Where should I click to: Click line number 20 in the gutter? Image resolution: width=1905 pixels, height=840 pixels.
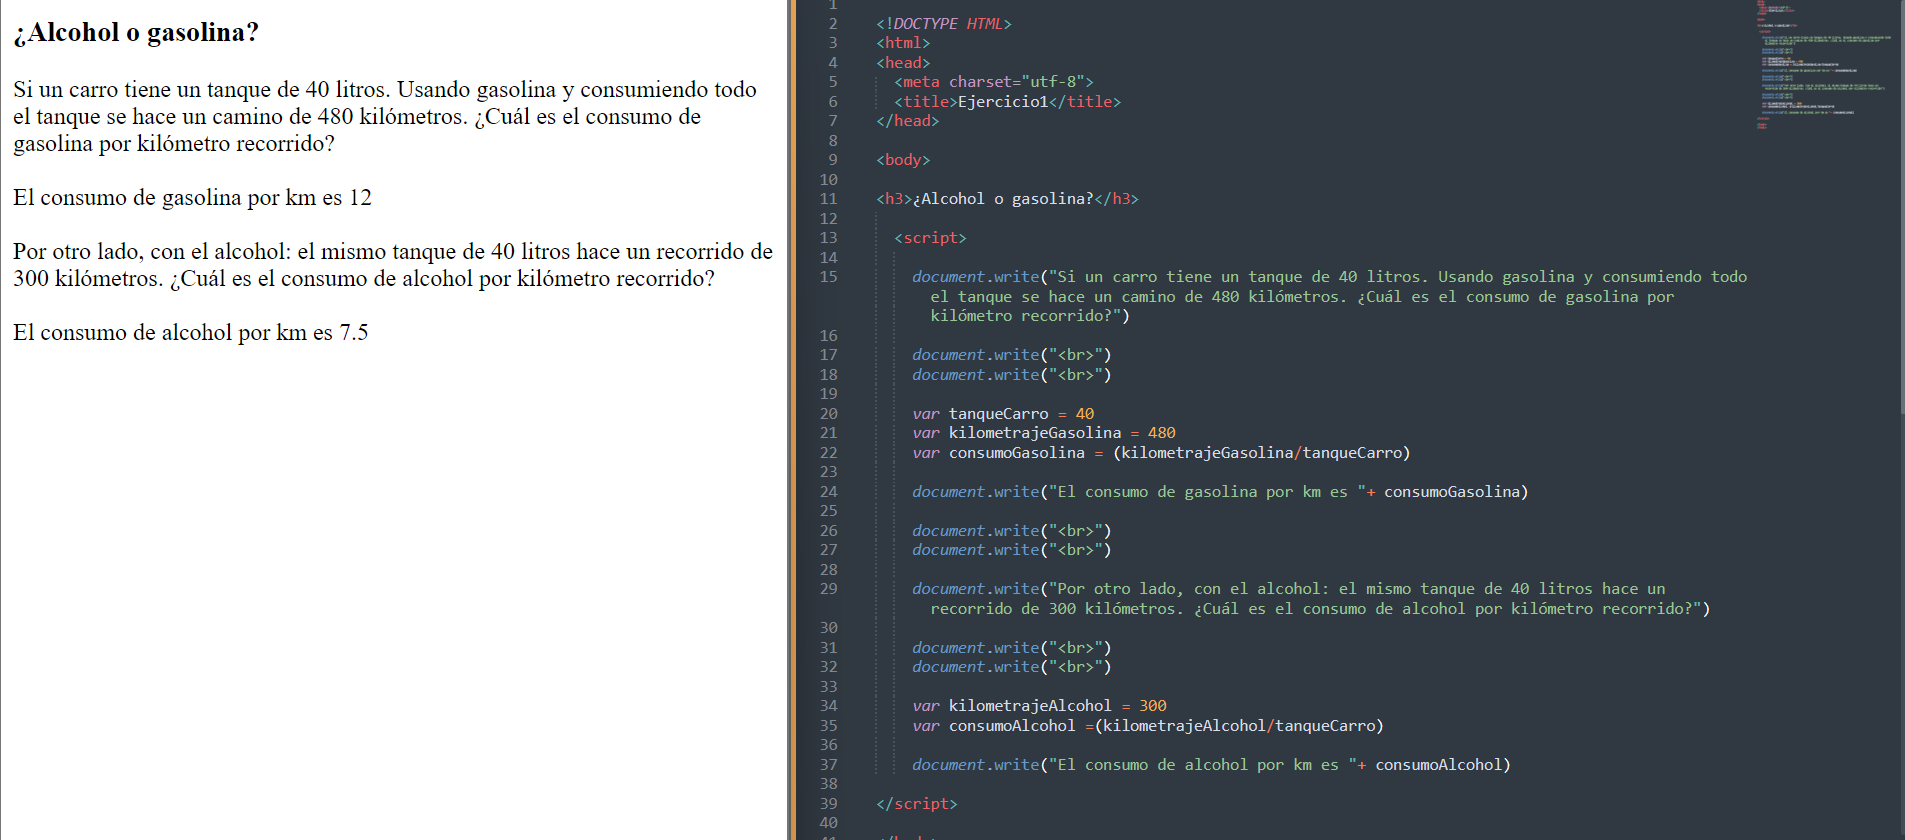[x=828, y=414]
